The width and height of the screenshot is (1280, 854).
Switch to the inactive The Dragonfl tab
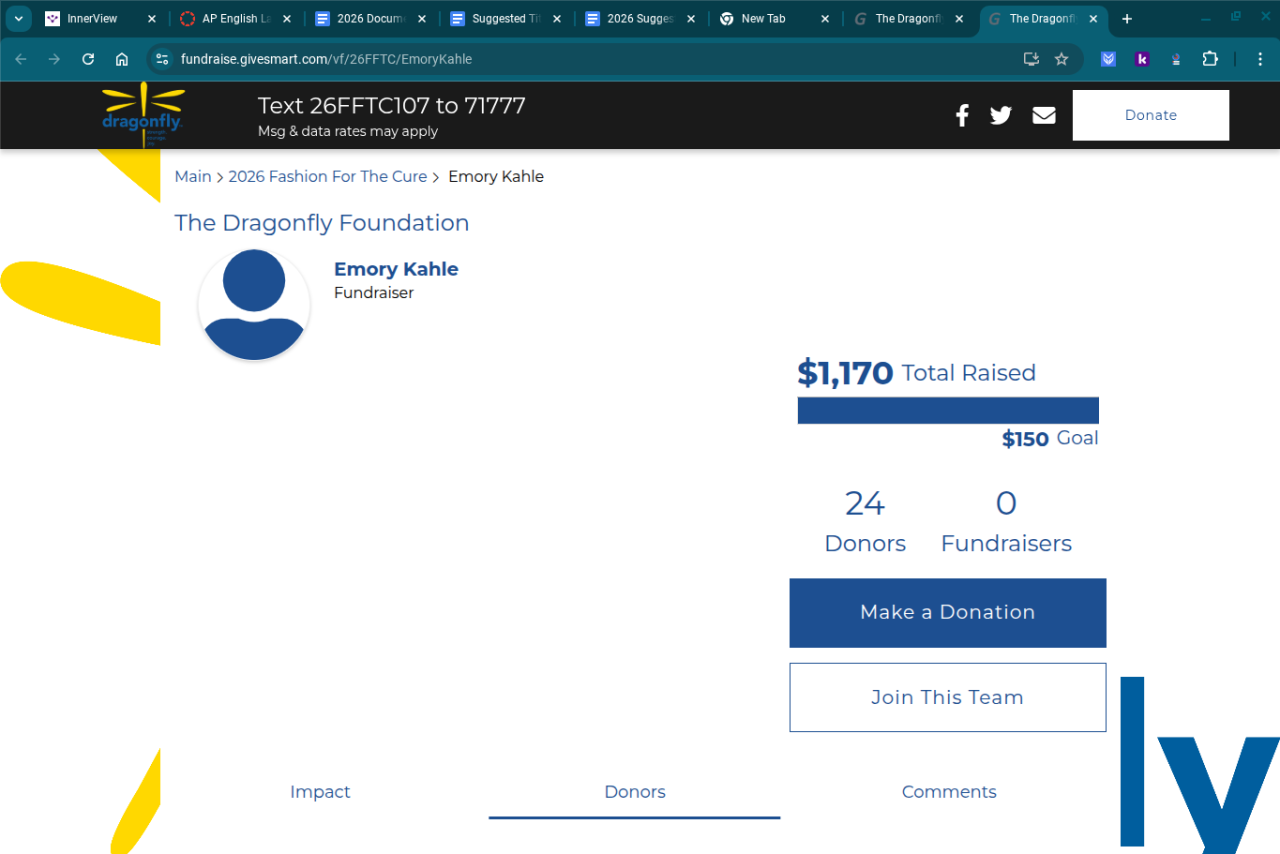point(909,19)
